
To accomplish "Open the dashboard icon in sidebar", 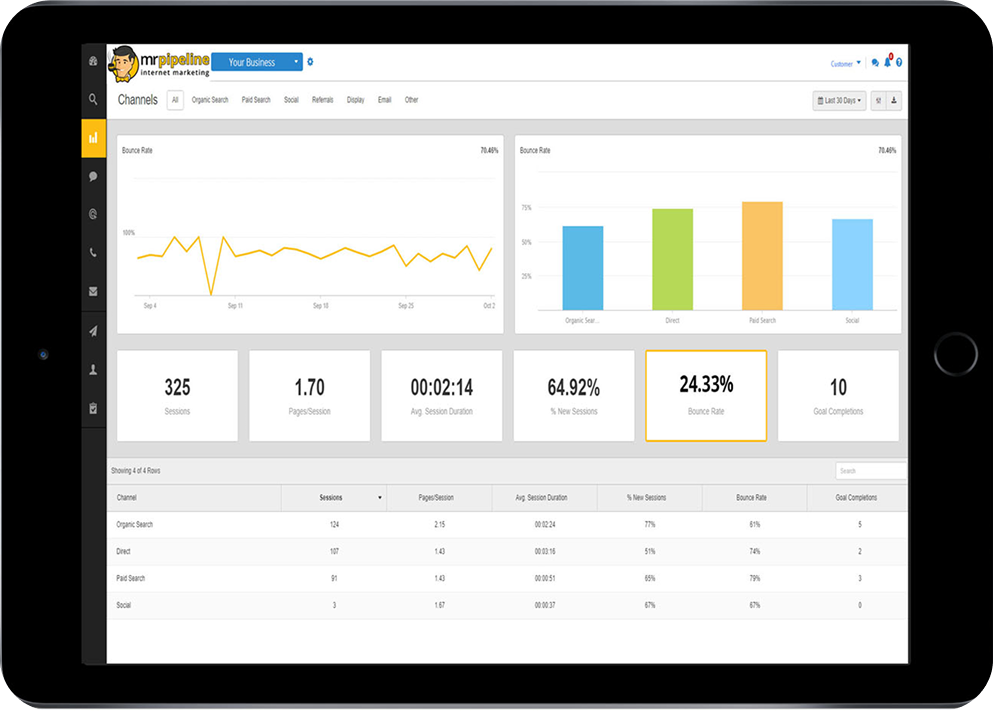I will 93,61.
